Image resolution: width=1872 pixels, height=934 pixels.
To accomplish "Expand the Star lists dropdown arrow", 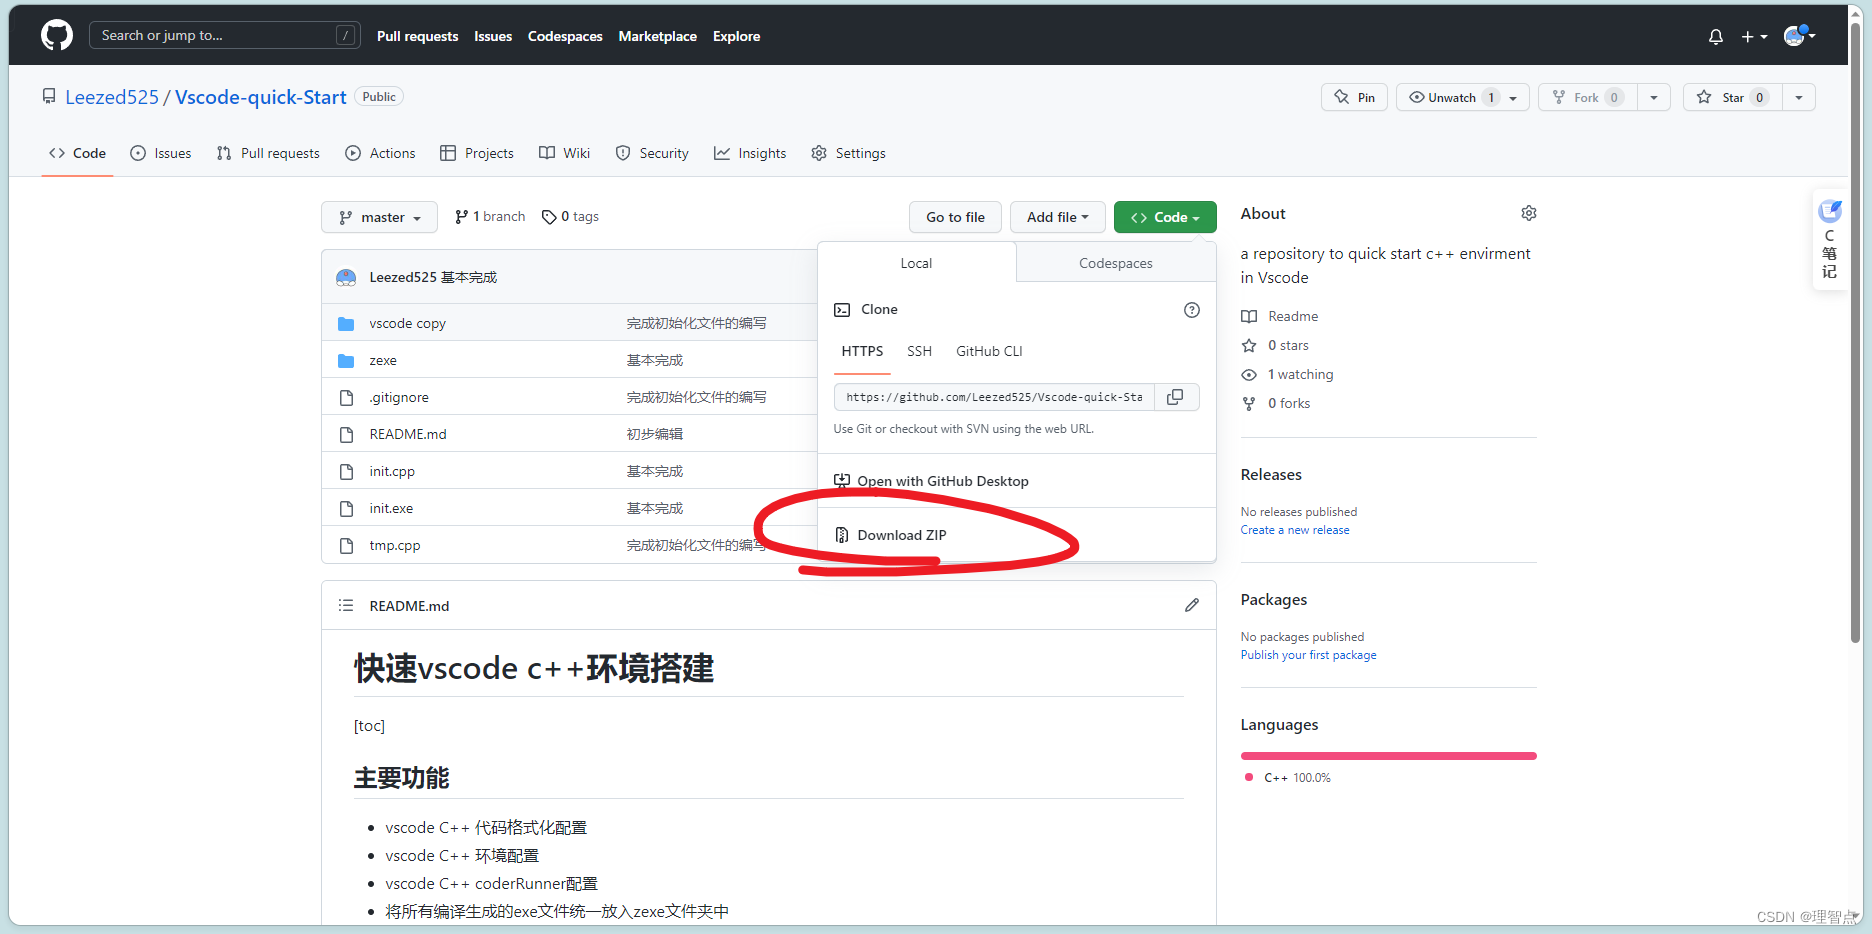I will click(x=1799, y=97).
